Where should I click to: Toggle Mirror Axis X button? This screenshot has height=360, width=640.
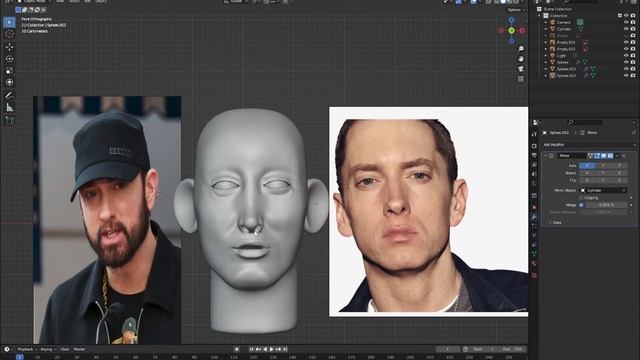pyautogui.click(x=587, y=166)
